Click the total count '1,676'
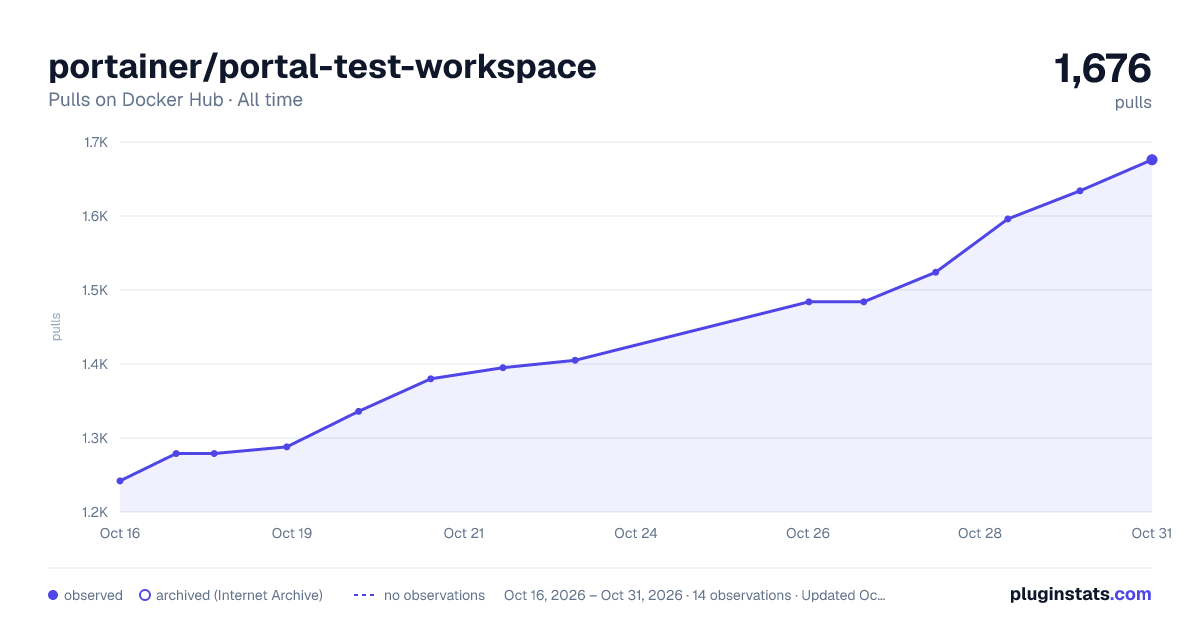This screenshot has width=1200, height=630. pyautogui.click(x=1102, y=69)
